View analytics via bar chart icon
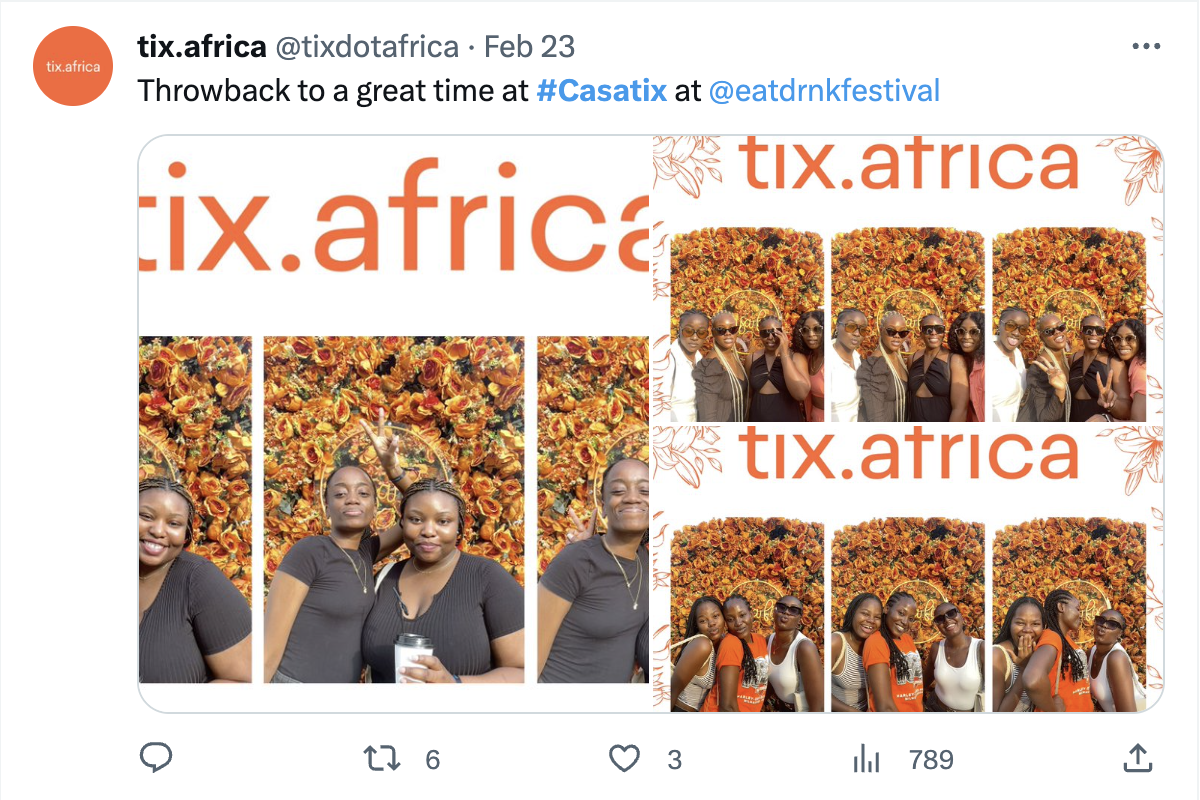This screenshot has width=1200, height=800. pyautogui.click(x=866, y=759)
